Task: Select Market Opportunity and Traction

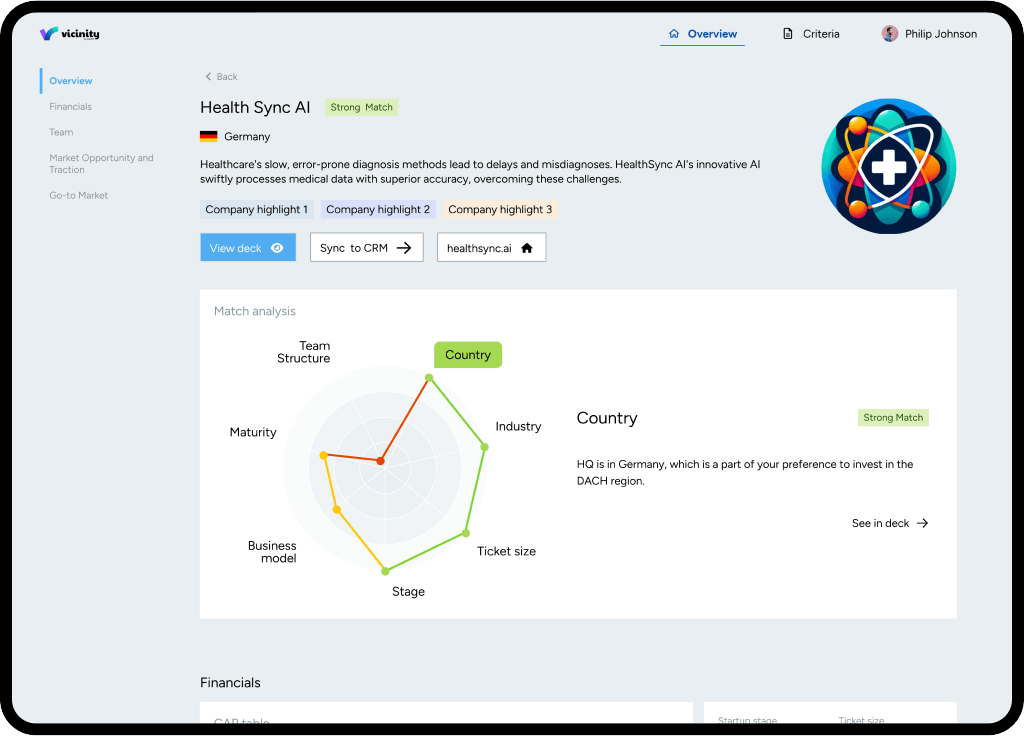Action: (x=101, y=164)
